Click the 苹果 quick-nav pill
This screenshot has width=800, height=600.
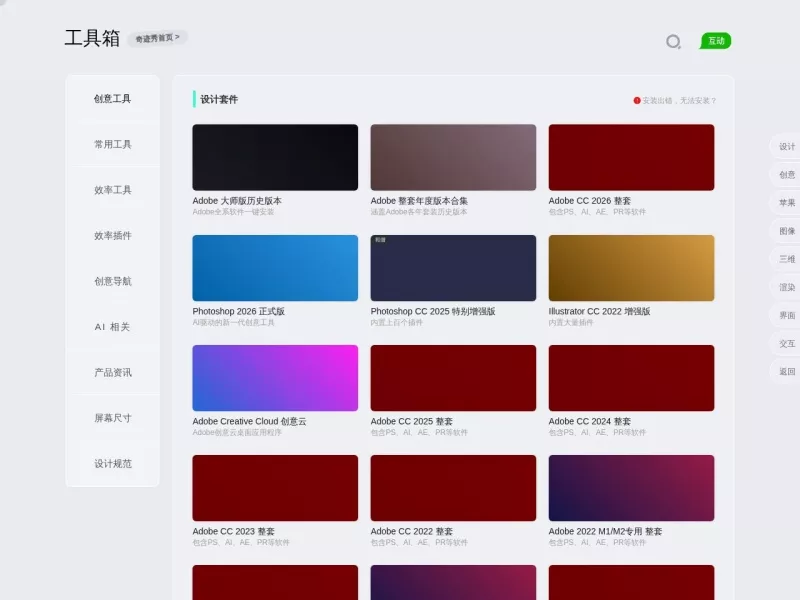pos(786,203)
